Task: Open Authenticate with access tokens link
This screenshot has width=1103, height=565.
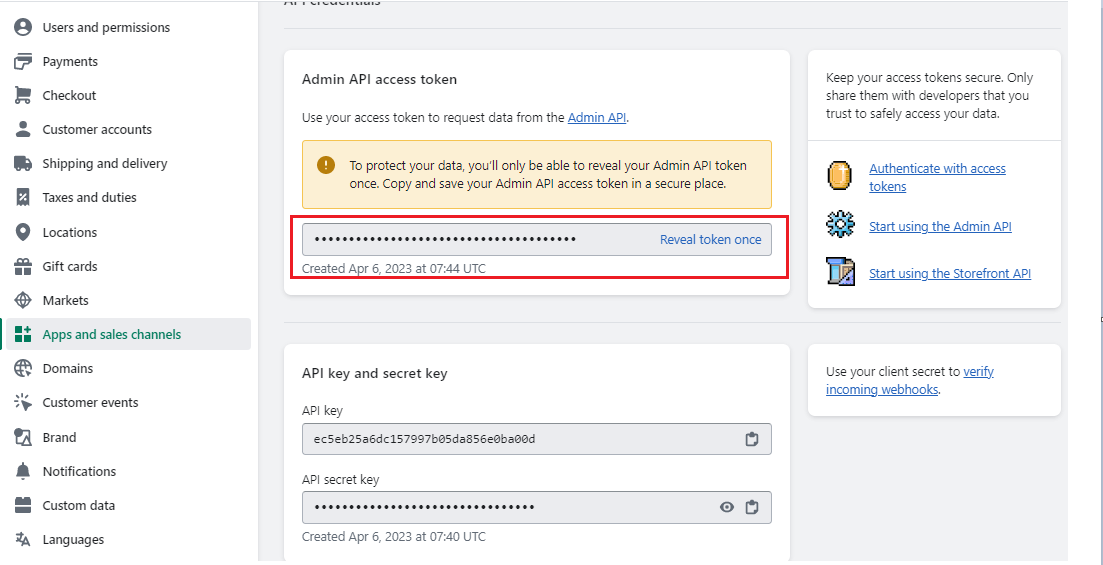Action: tap(937, 169)
